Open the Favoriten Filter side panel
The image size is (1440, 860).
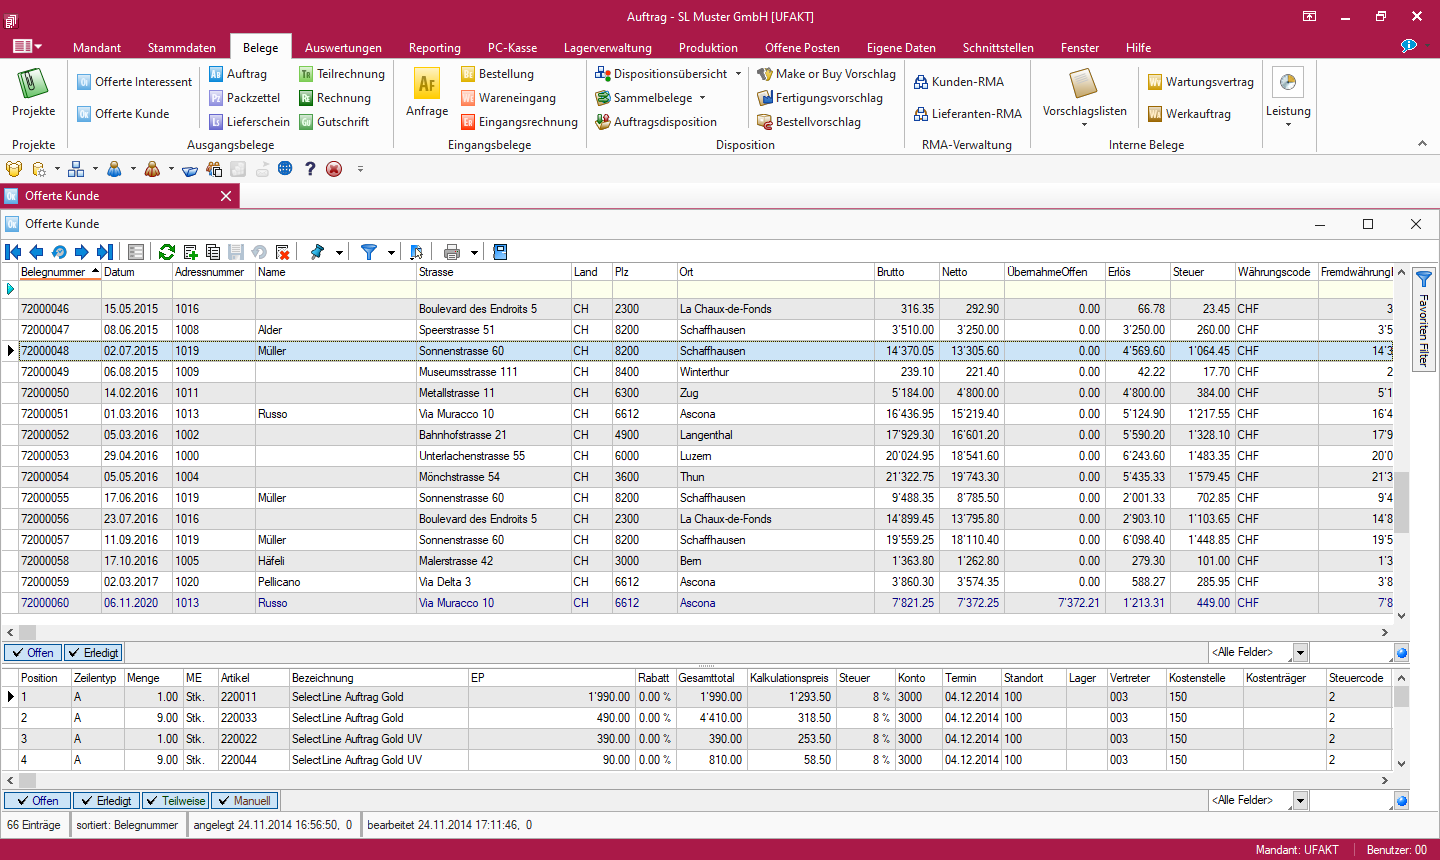(x=1424, y=318)
